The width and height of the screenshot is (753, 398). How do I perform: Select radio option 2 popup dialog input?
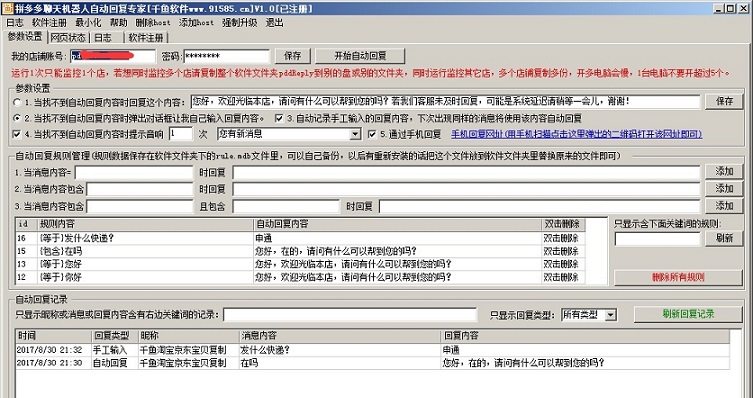[17, 118]
